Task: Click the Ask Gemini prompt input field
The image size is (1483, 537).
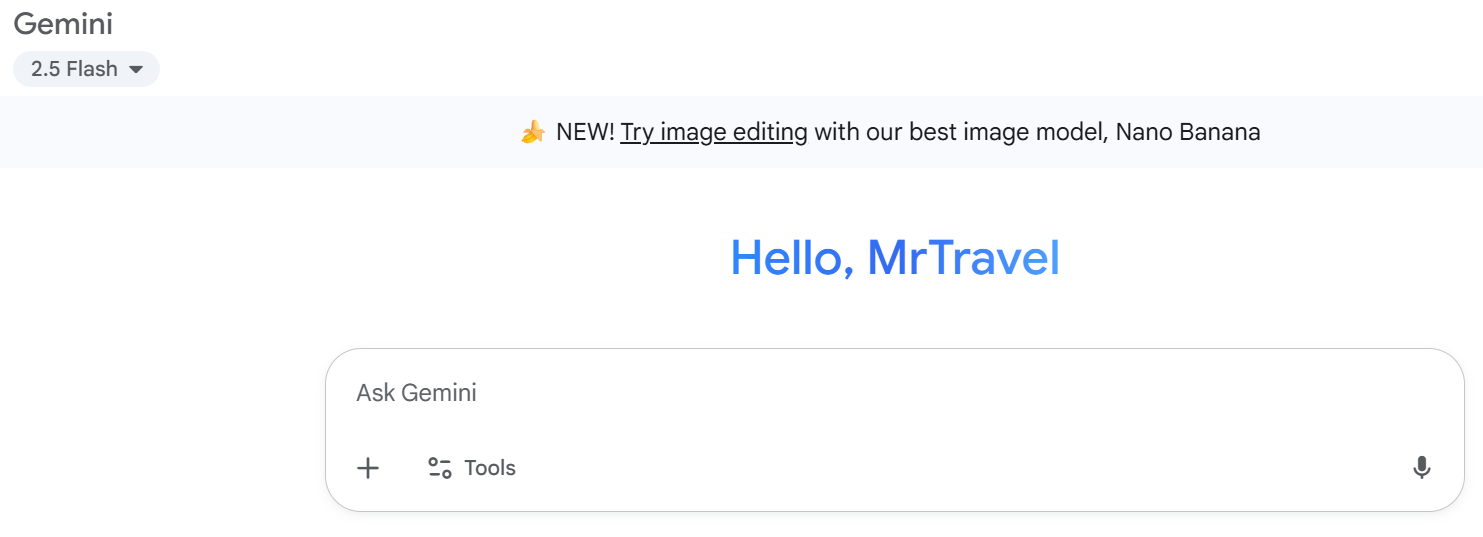Action: (x=895, y=393)
